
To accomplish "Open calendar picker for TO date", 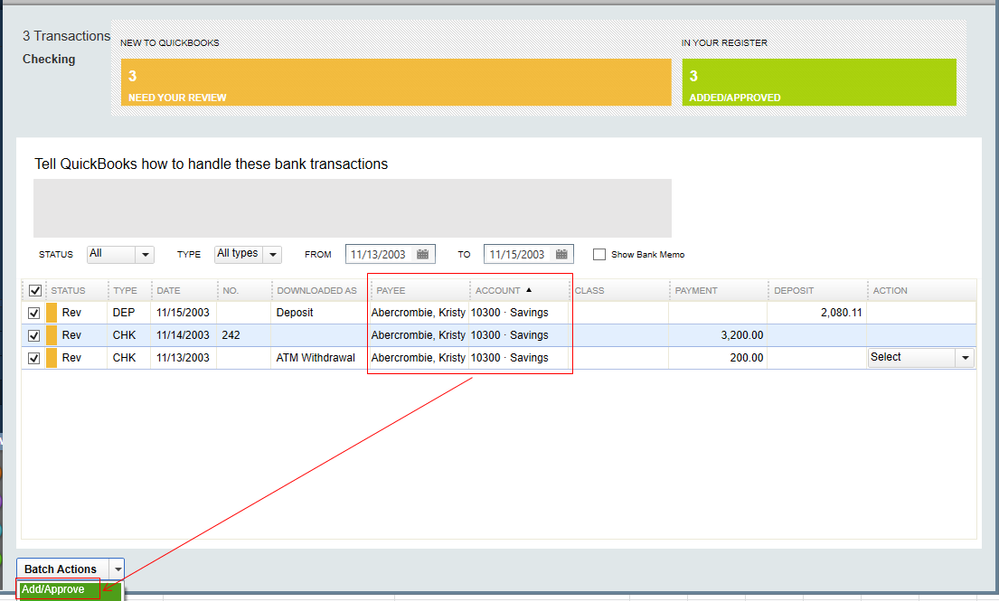I will point(561,254).
